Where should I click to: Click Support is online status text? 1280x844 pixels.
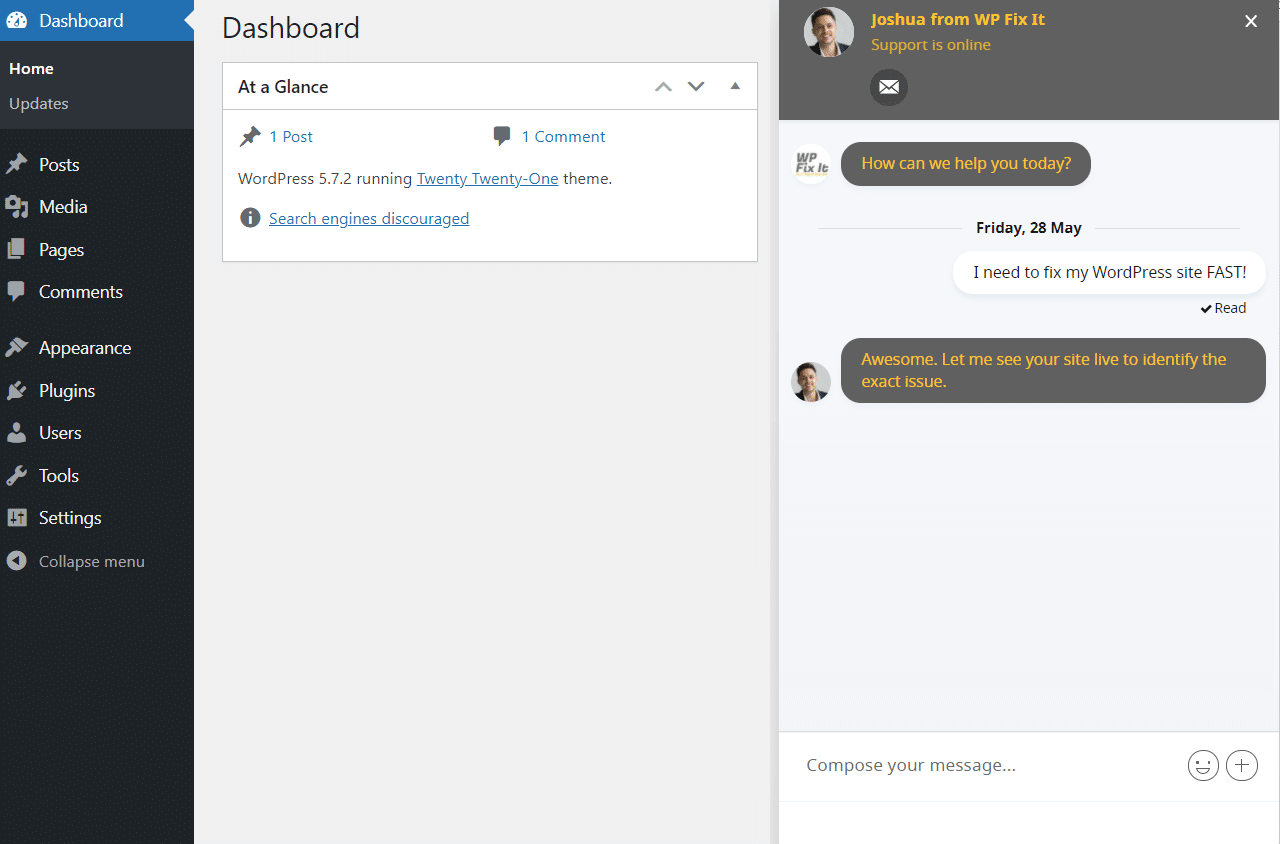(x=931, y=45)
